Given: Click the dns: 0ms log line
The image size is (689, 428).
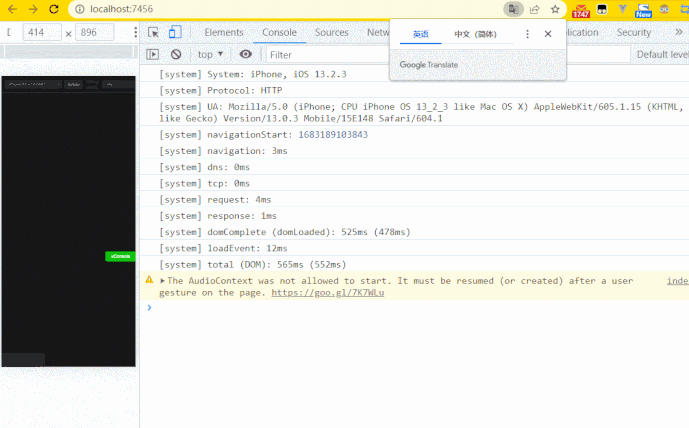Looking at the screenshot, I should tap(204, 167).
